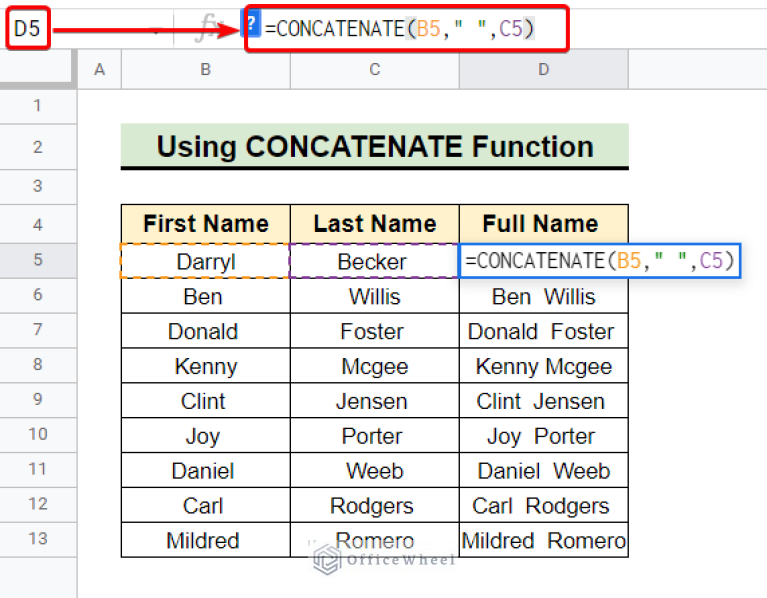Select column A header
Viewport: 767px width, 598px height.
point(99,69)
